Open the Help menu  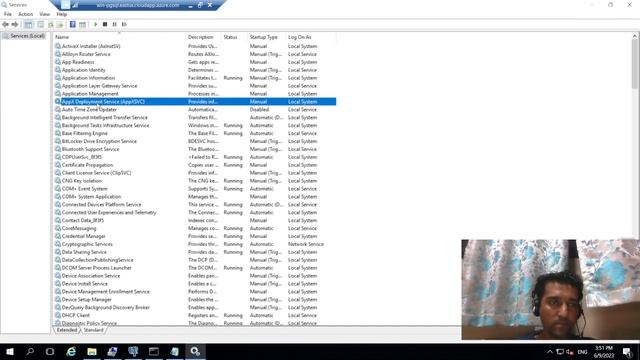(62, 14)
